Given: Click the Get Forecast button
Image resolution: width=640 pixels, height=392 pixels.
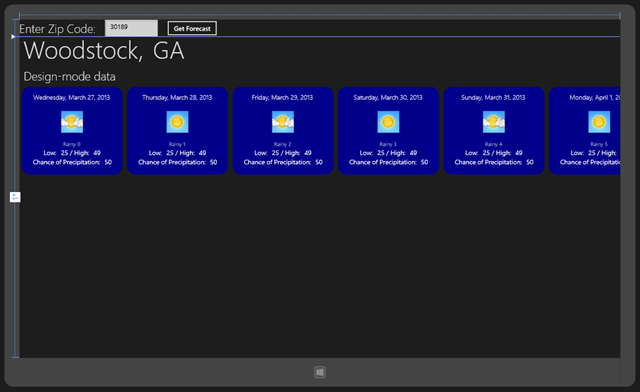Looking at the screenshot, I should tap(192, 28).
